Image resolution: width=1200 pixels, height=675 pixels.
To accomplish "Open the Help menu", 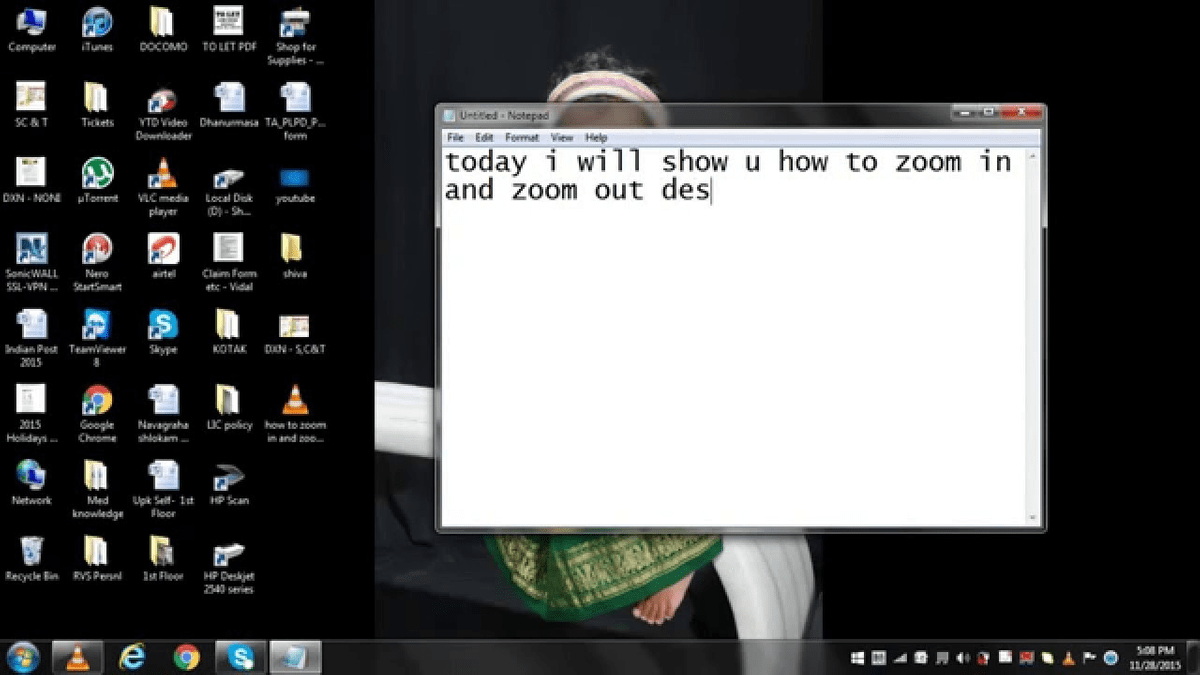I will click(x=597, y=137).
